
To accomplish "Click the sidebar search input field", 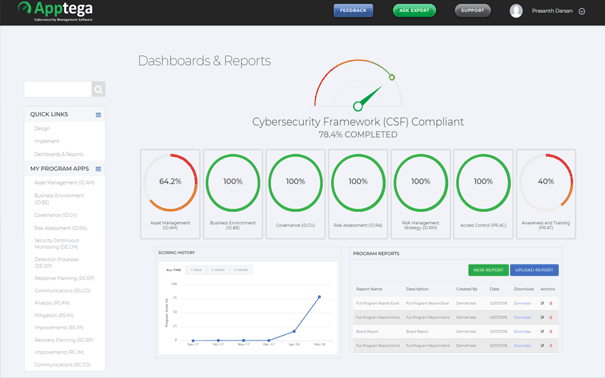I will click(58, 89).
